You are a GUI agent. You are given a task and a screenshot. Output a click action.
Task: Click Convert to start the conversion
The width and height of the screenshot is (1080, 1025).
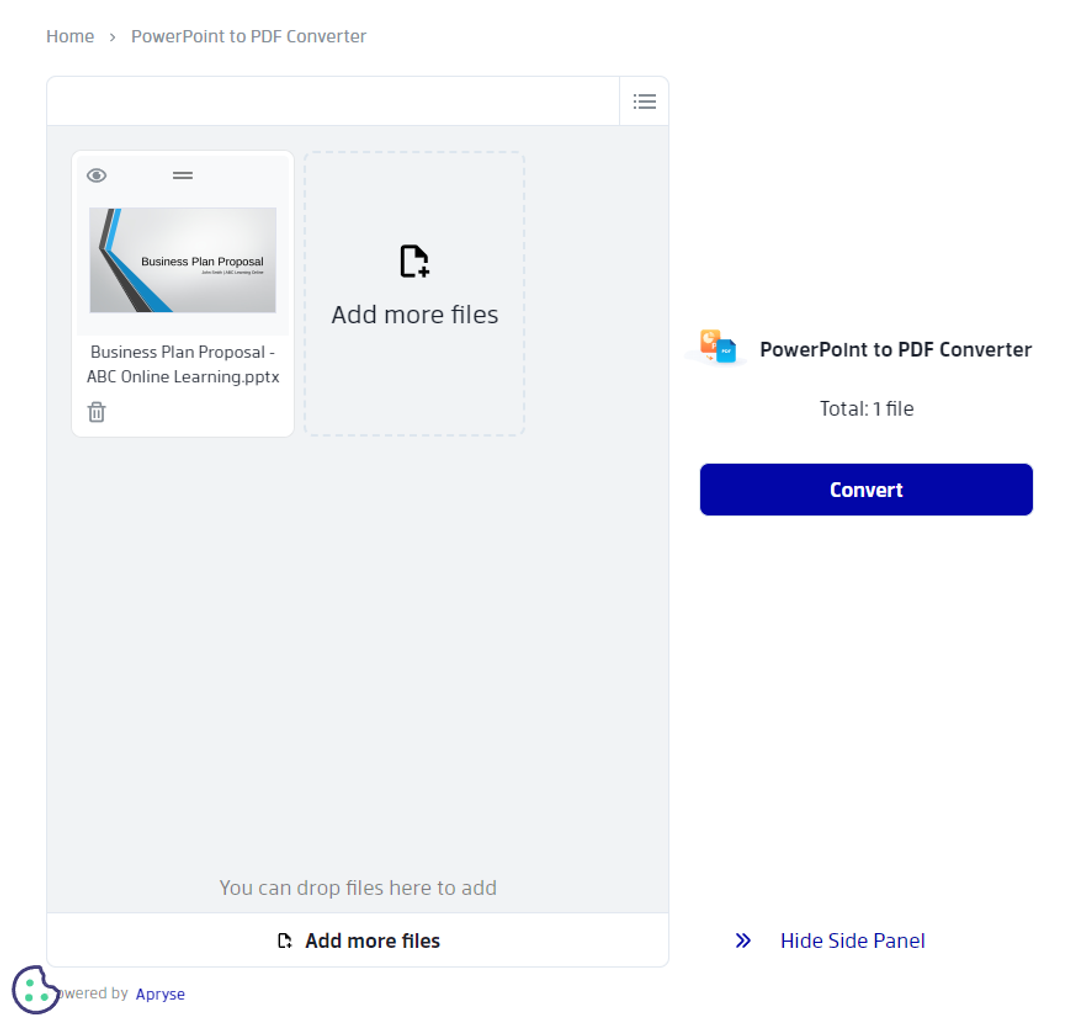866,489
